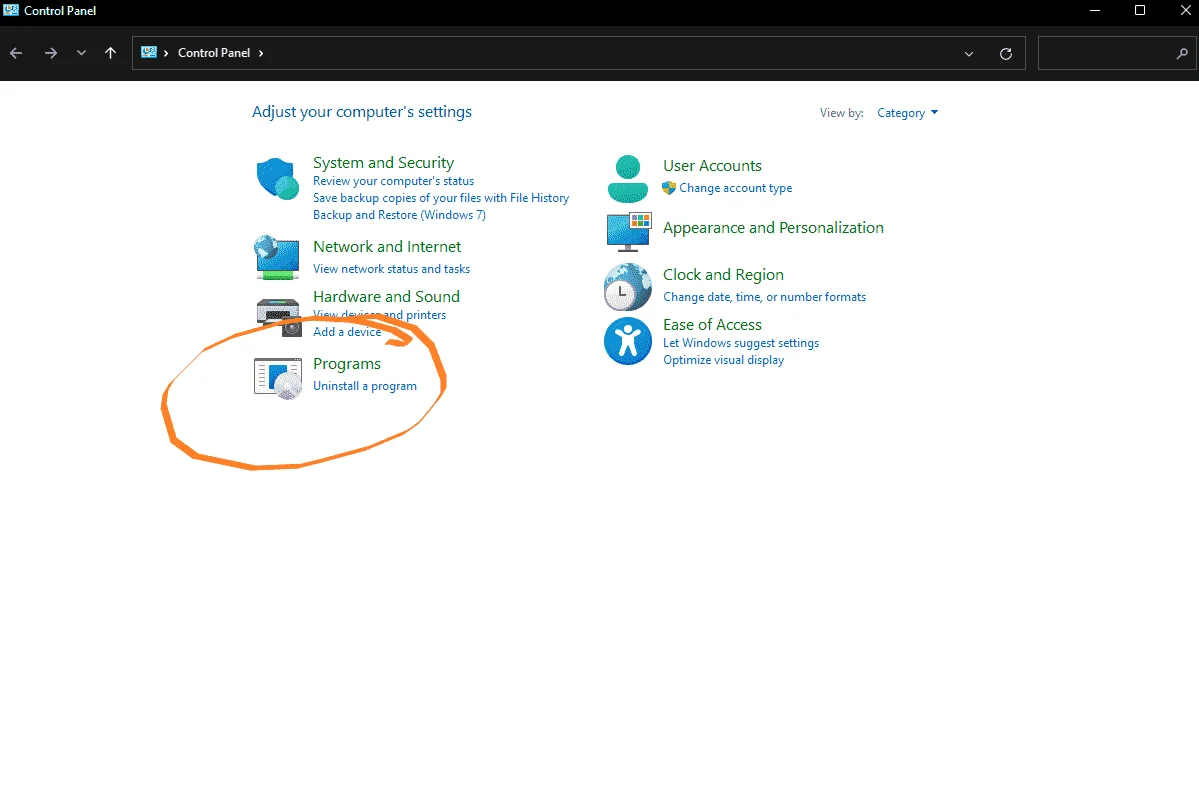Expand the chevron after Control Panel breadcrumb
The height and width of the screenshot is (805, 1199).
[x=261, y=53]
